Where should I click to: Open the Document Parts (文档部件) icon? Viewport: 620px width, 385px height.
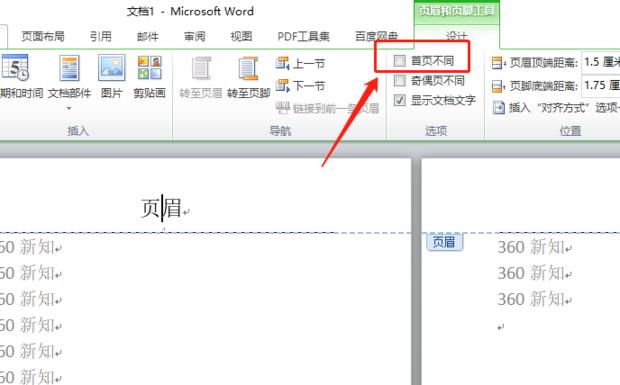pyautogui.click(x=69, y=68)
